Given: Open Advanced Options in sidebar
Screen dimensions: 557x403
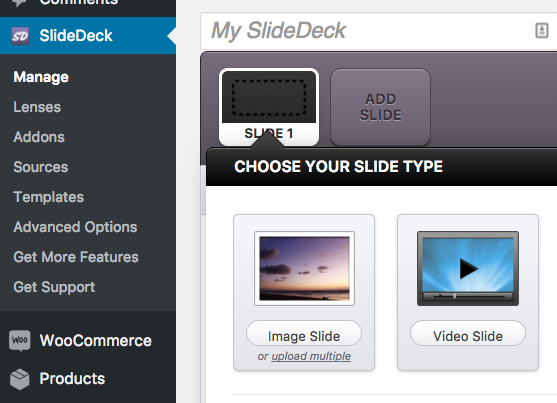Looking at the screenshot, I should coord(75,227).
